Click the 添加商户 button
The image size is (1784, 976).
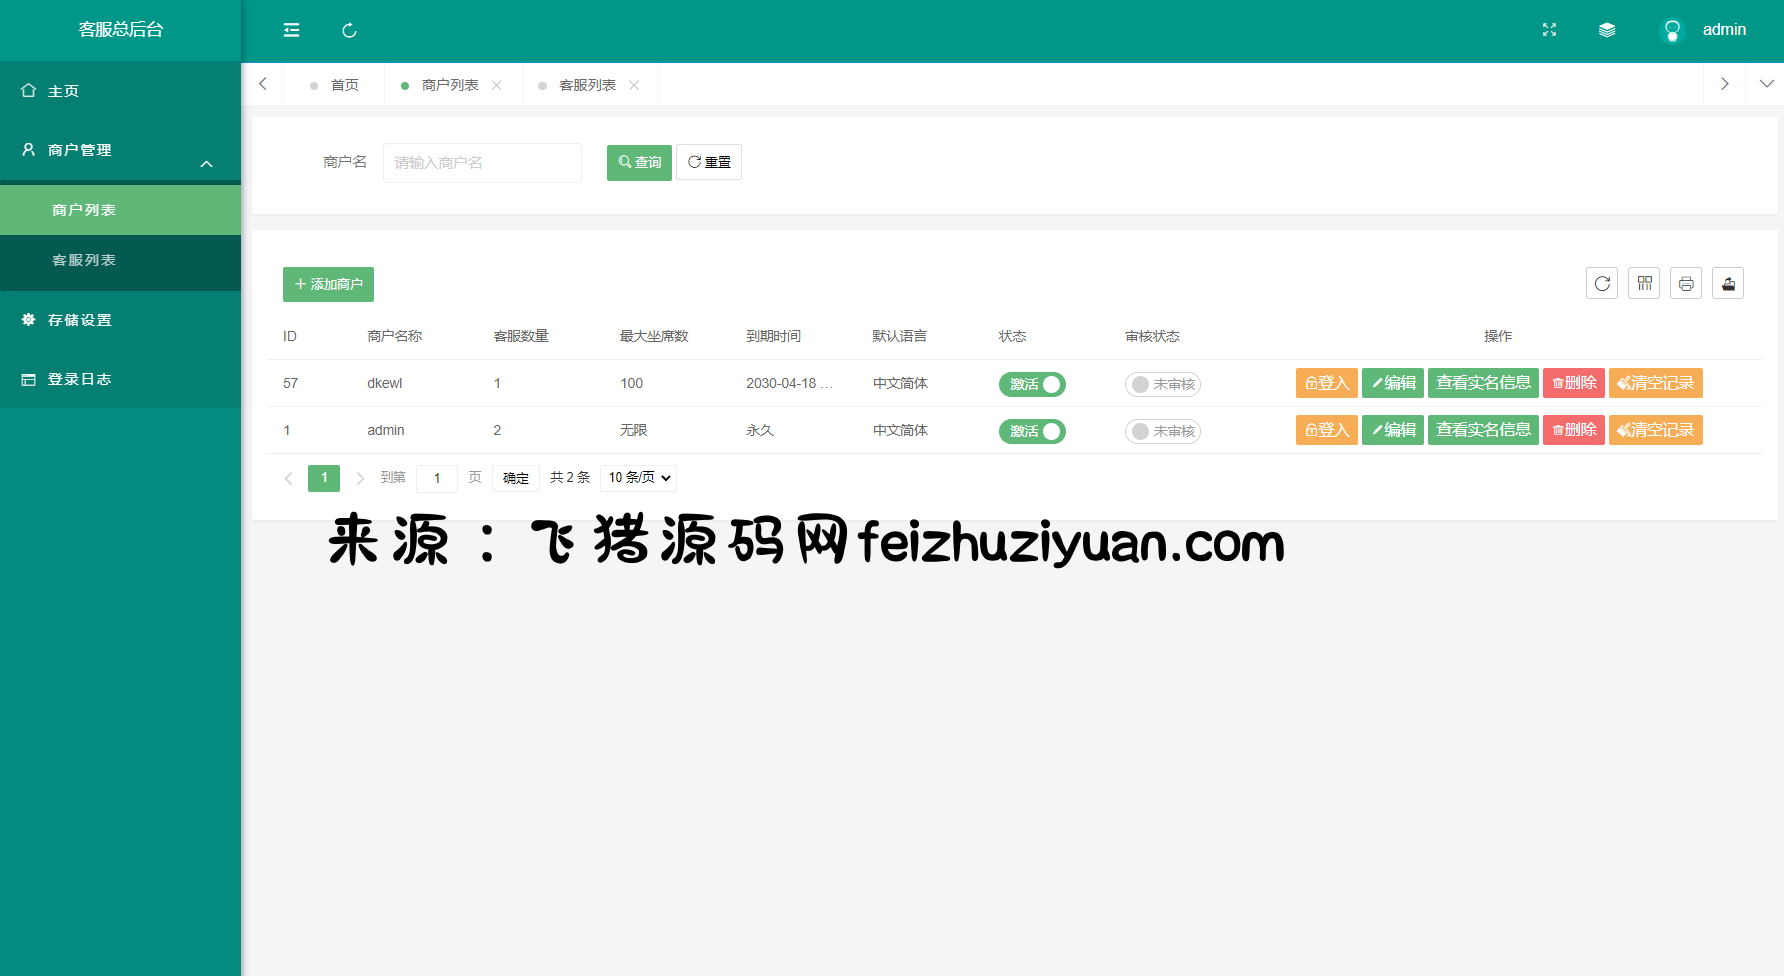[x=328, y=284]
